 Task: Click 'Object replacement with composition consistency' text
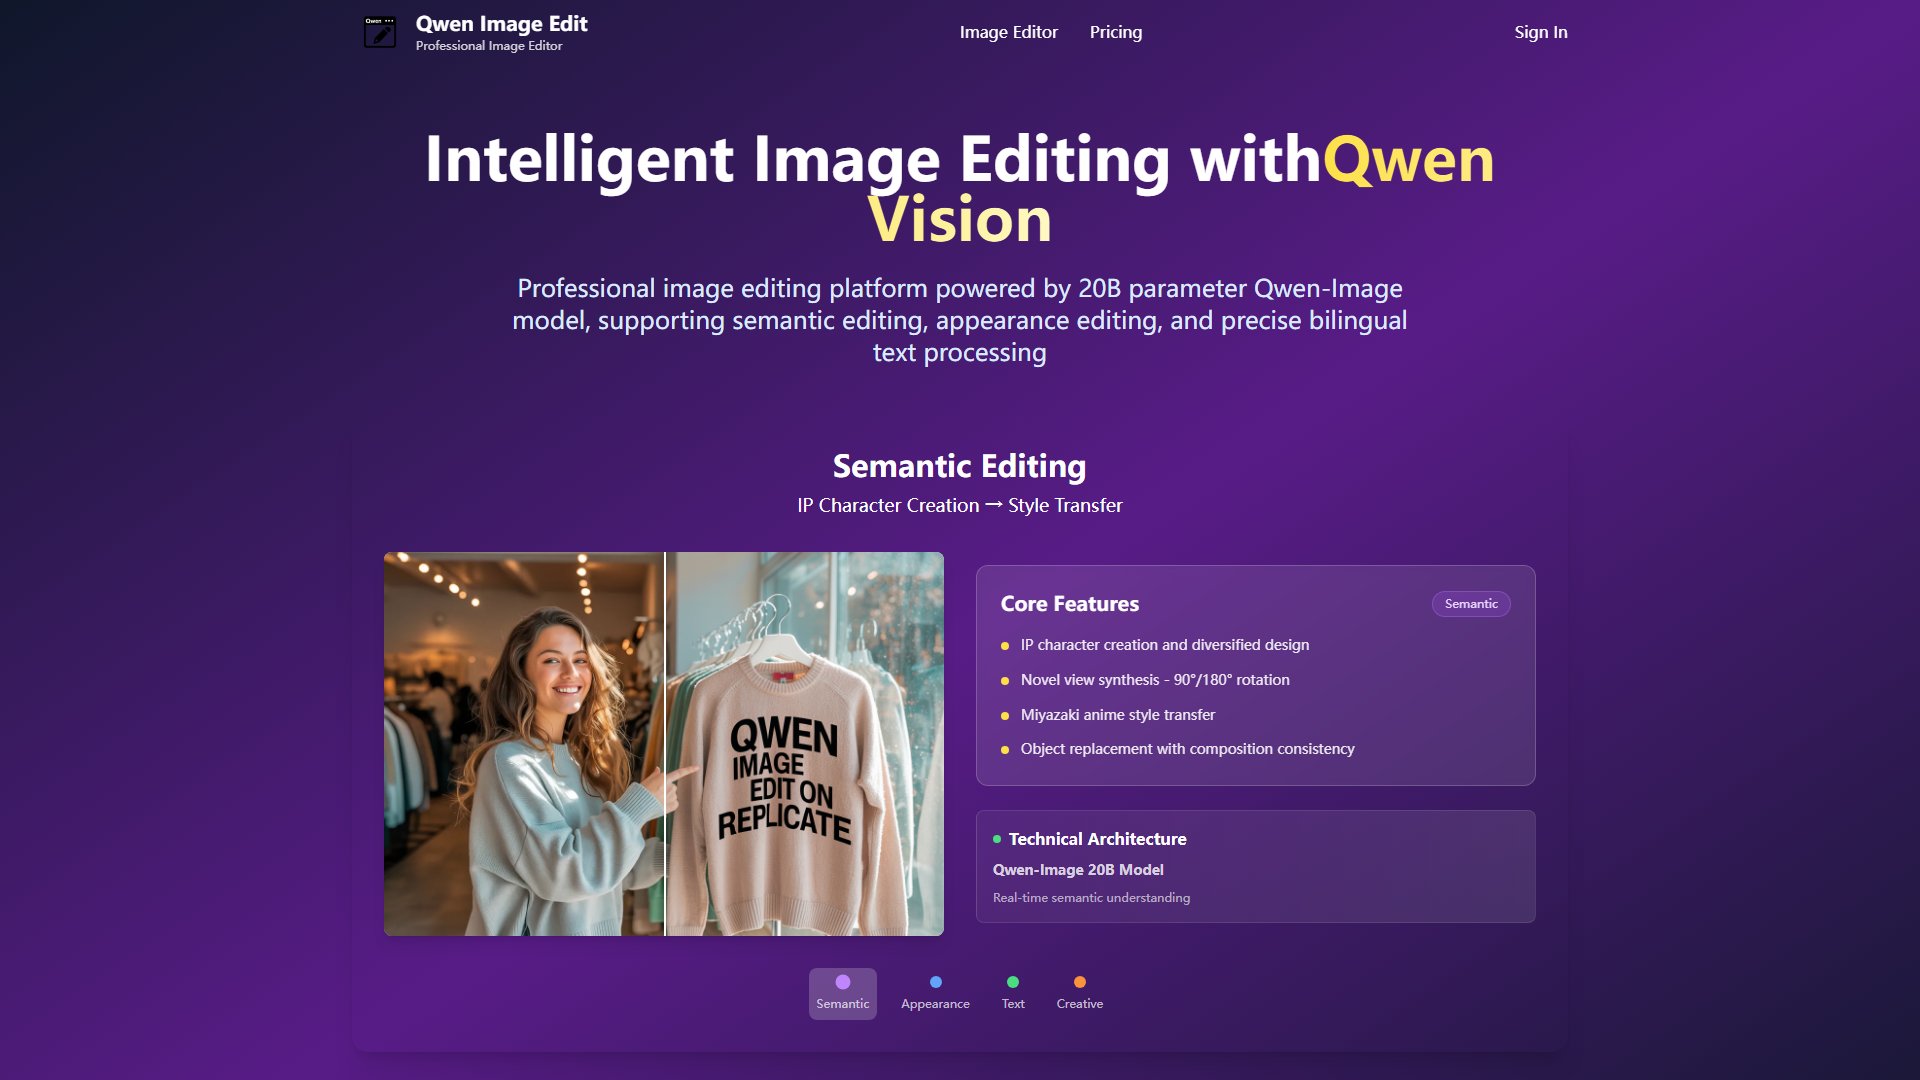[1188, 749]
